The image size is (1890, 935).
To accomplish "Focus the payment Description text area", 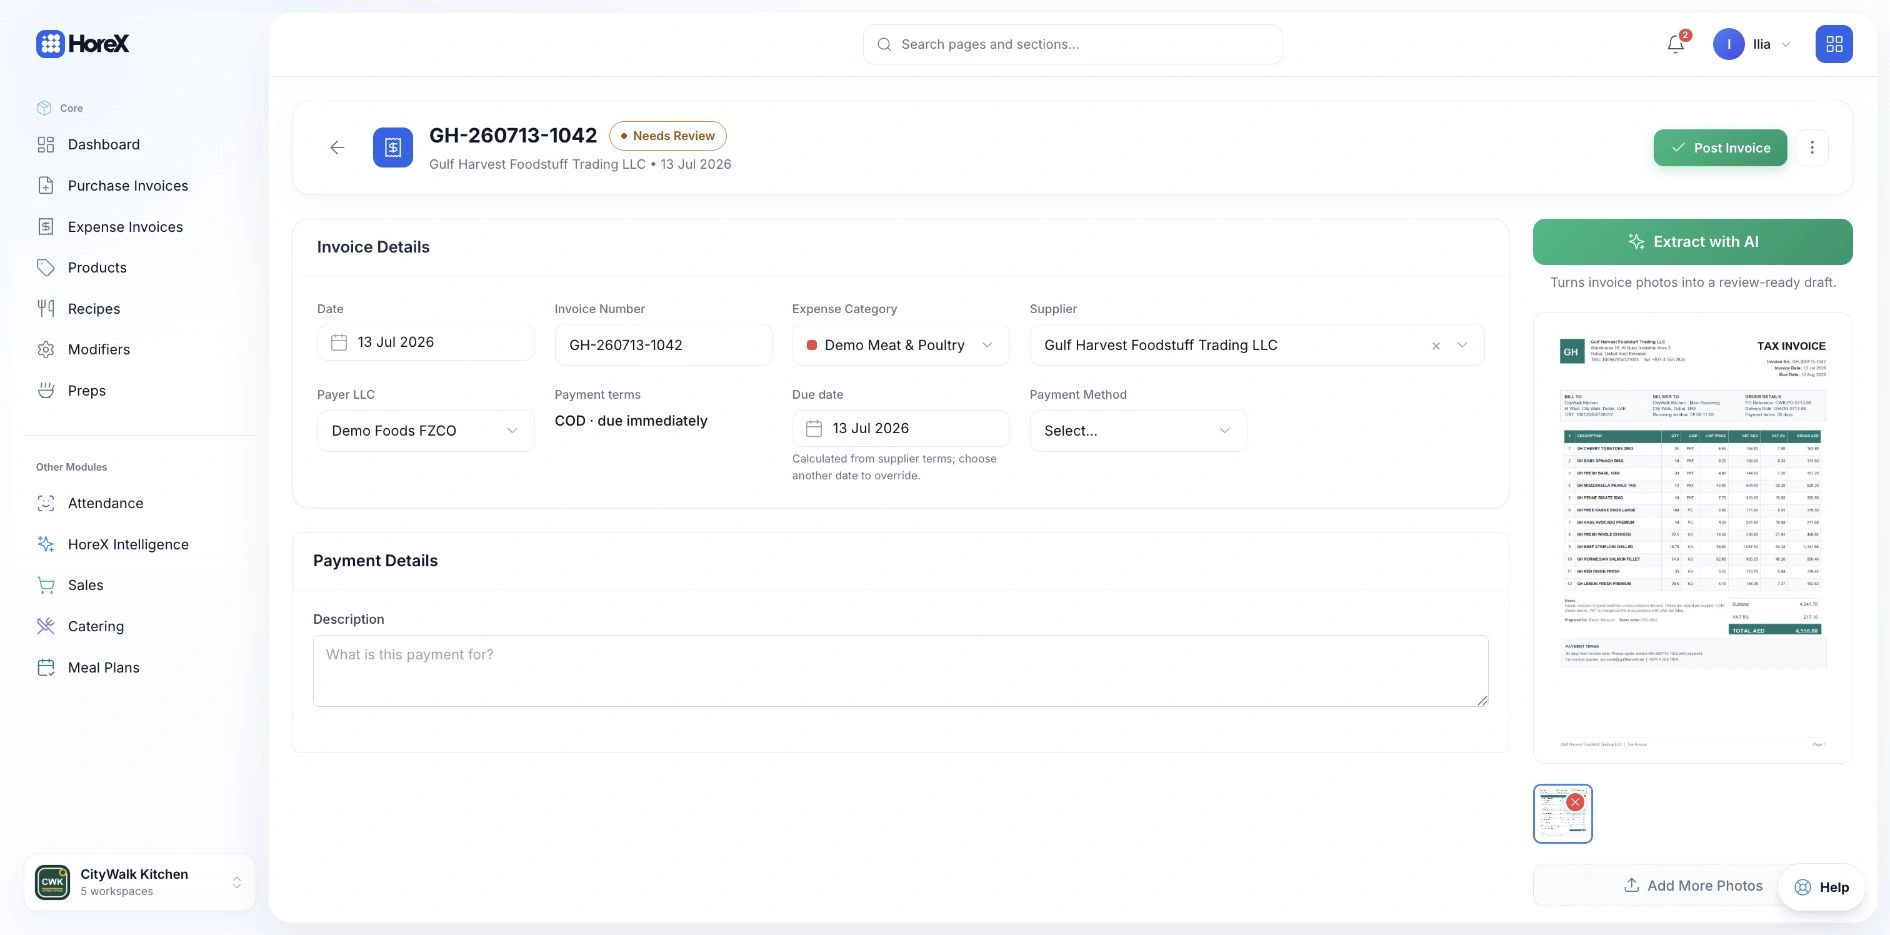I will point(900,671).
